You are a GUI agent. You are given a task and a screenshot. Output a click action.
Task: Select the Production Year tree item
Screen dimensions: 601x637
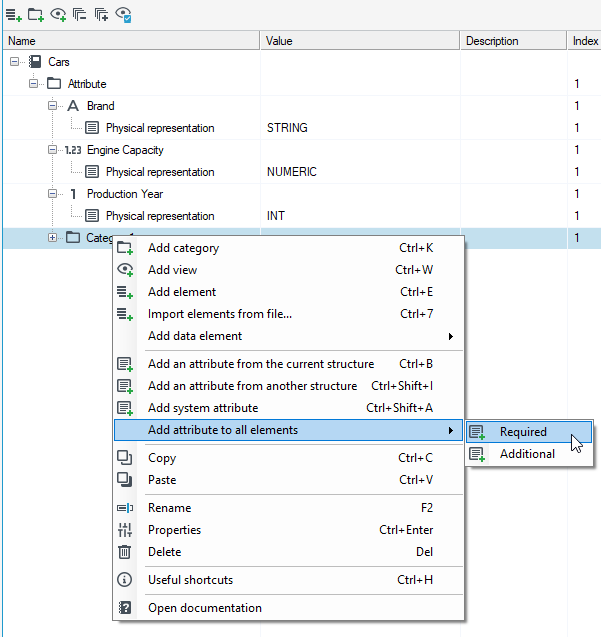pyautogui.click(x=125, y=194)
